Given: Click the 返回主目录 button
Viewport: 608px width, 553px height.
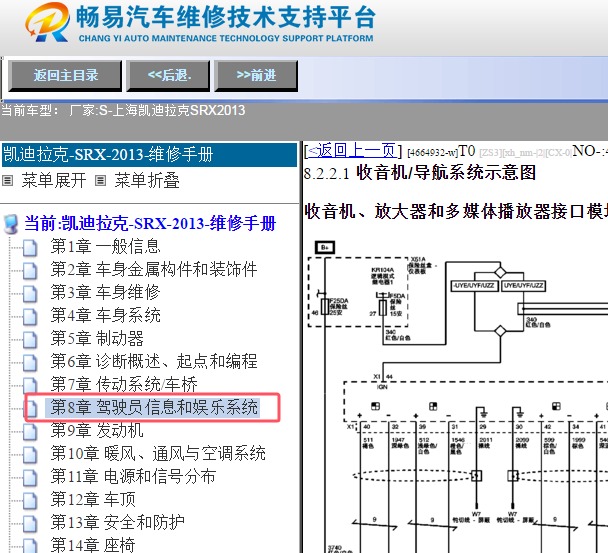Looking at the screenshot, I should (x=65, y=76).
